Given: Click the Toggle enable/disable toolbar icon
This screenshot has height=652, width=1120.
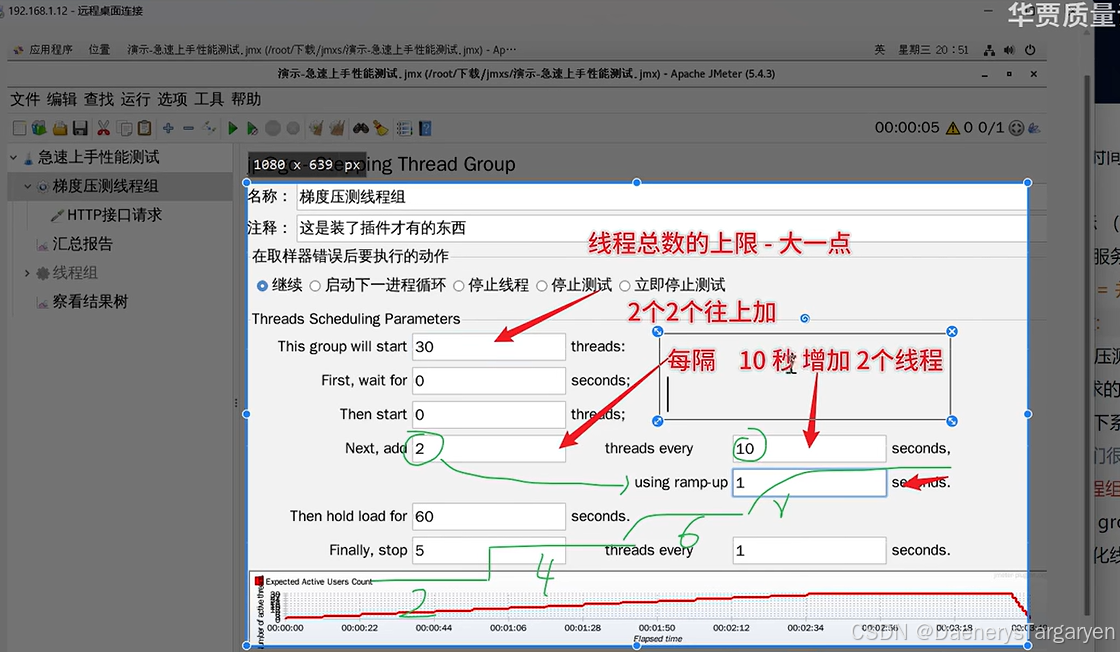Looking at the screenshot, I should 209,129.
